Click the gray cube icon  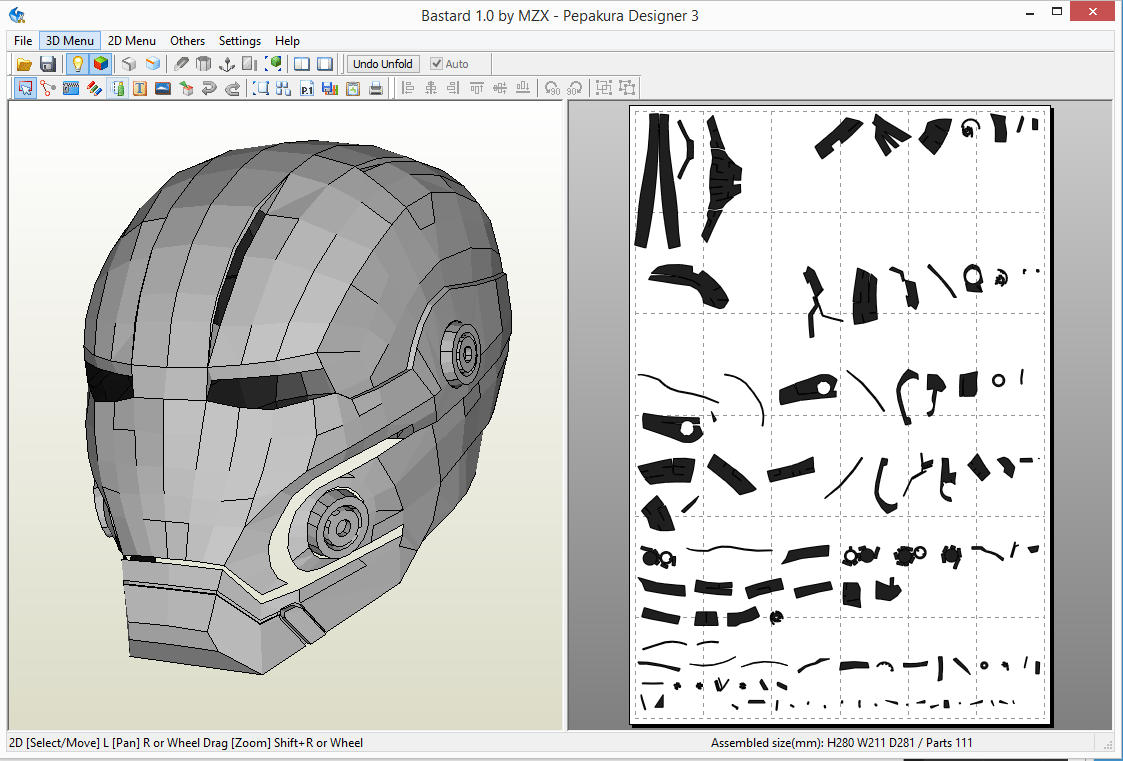coord(129,64)
